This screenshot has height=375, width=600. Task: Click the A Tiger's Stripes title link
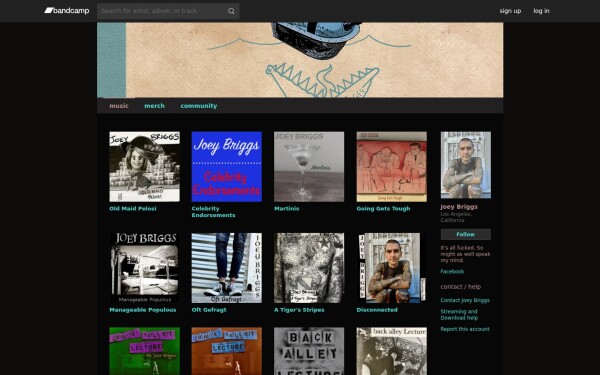point(299,310)
